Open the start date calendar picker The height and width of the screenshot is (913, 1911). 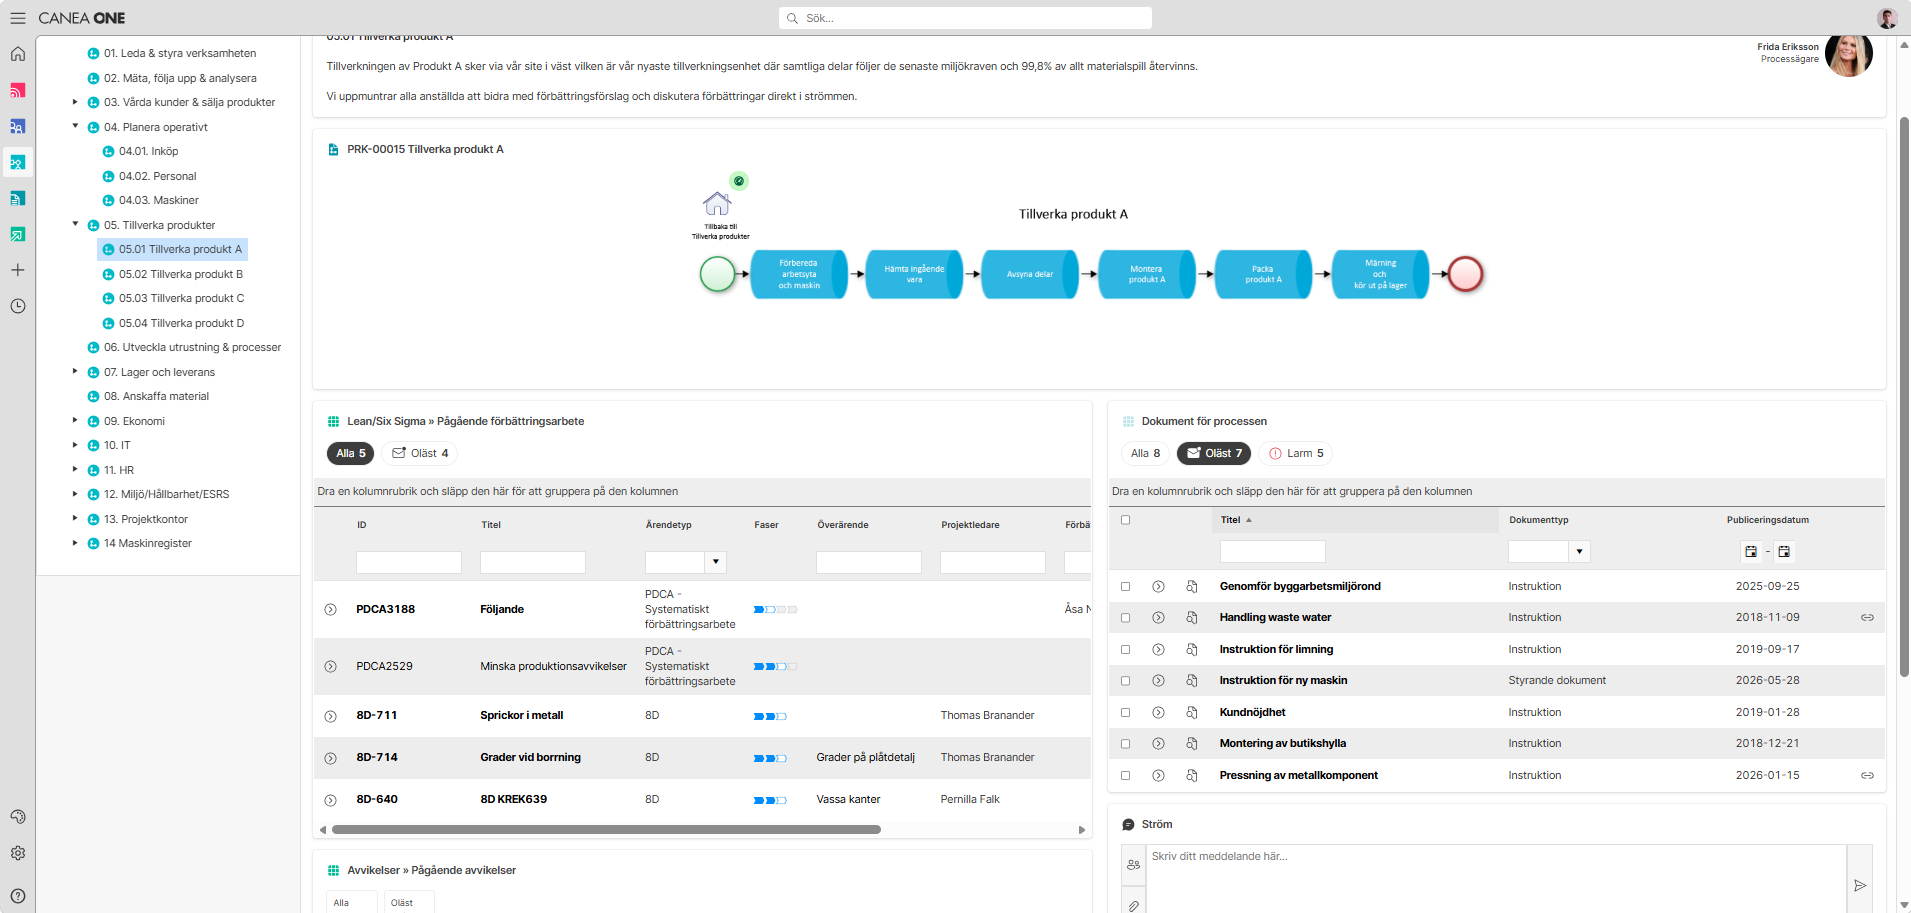click(1751, 551)
